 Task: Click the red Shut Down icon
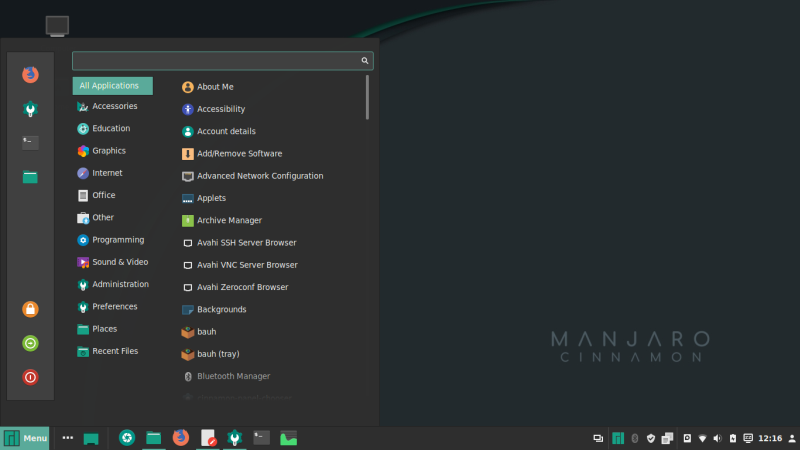pyautogui.click(x=30, y=378)
